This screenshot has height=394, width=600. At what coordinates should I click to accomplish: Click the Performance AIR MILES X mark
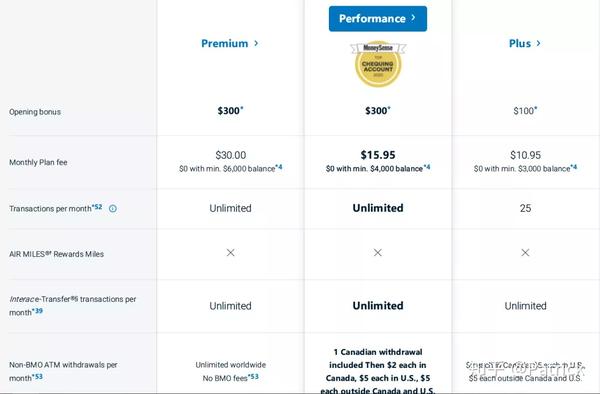(x=378, y=252)
